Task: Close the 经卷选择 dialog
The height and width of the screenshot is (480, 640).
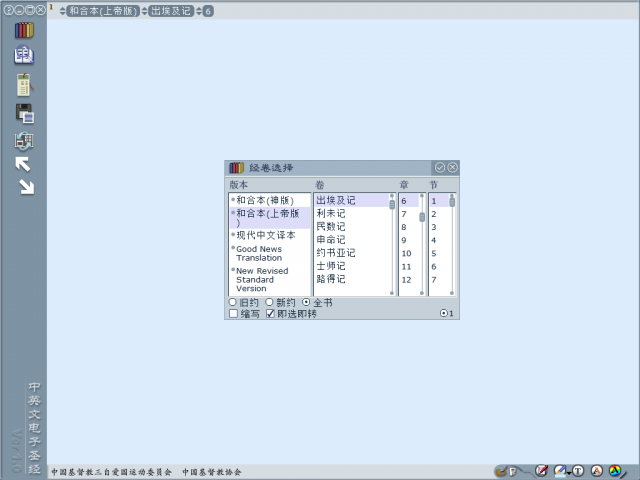Action: click(x=452, y=167)
